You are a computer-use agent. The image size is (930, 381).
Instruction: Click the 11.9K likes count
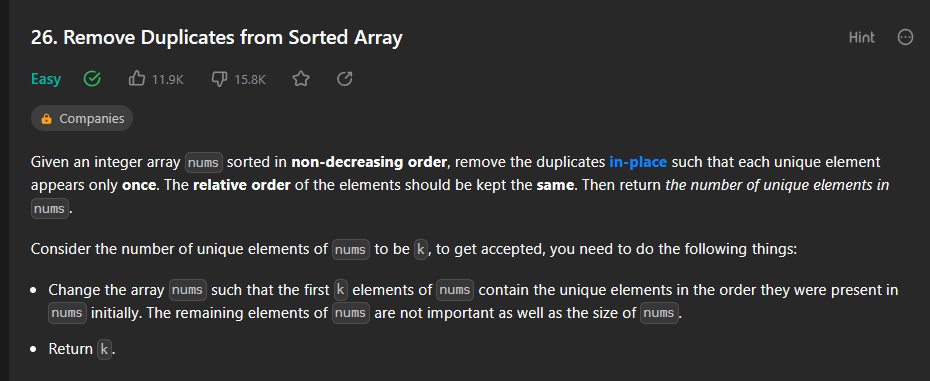point(167,79)
